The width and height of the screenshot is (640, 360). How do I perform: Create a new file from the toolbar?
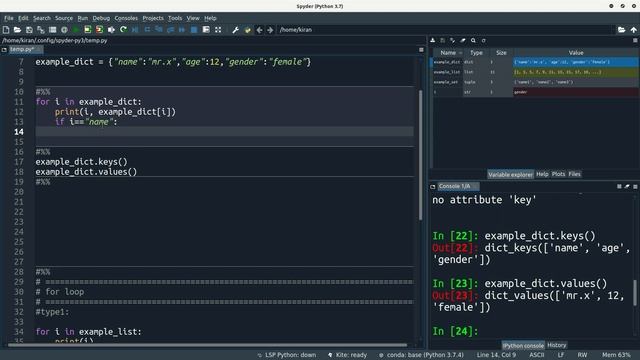tap(6, 30)
